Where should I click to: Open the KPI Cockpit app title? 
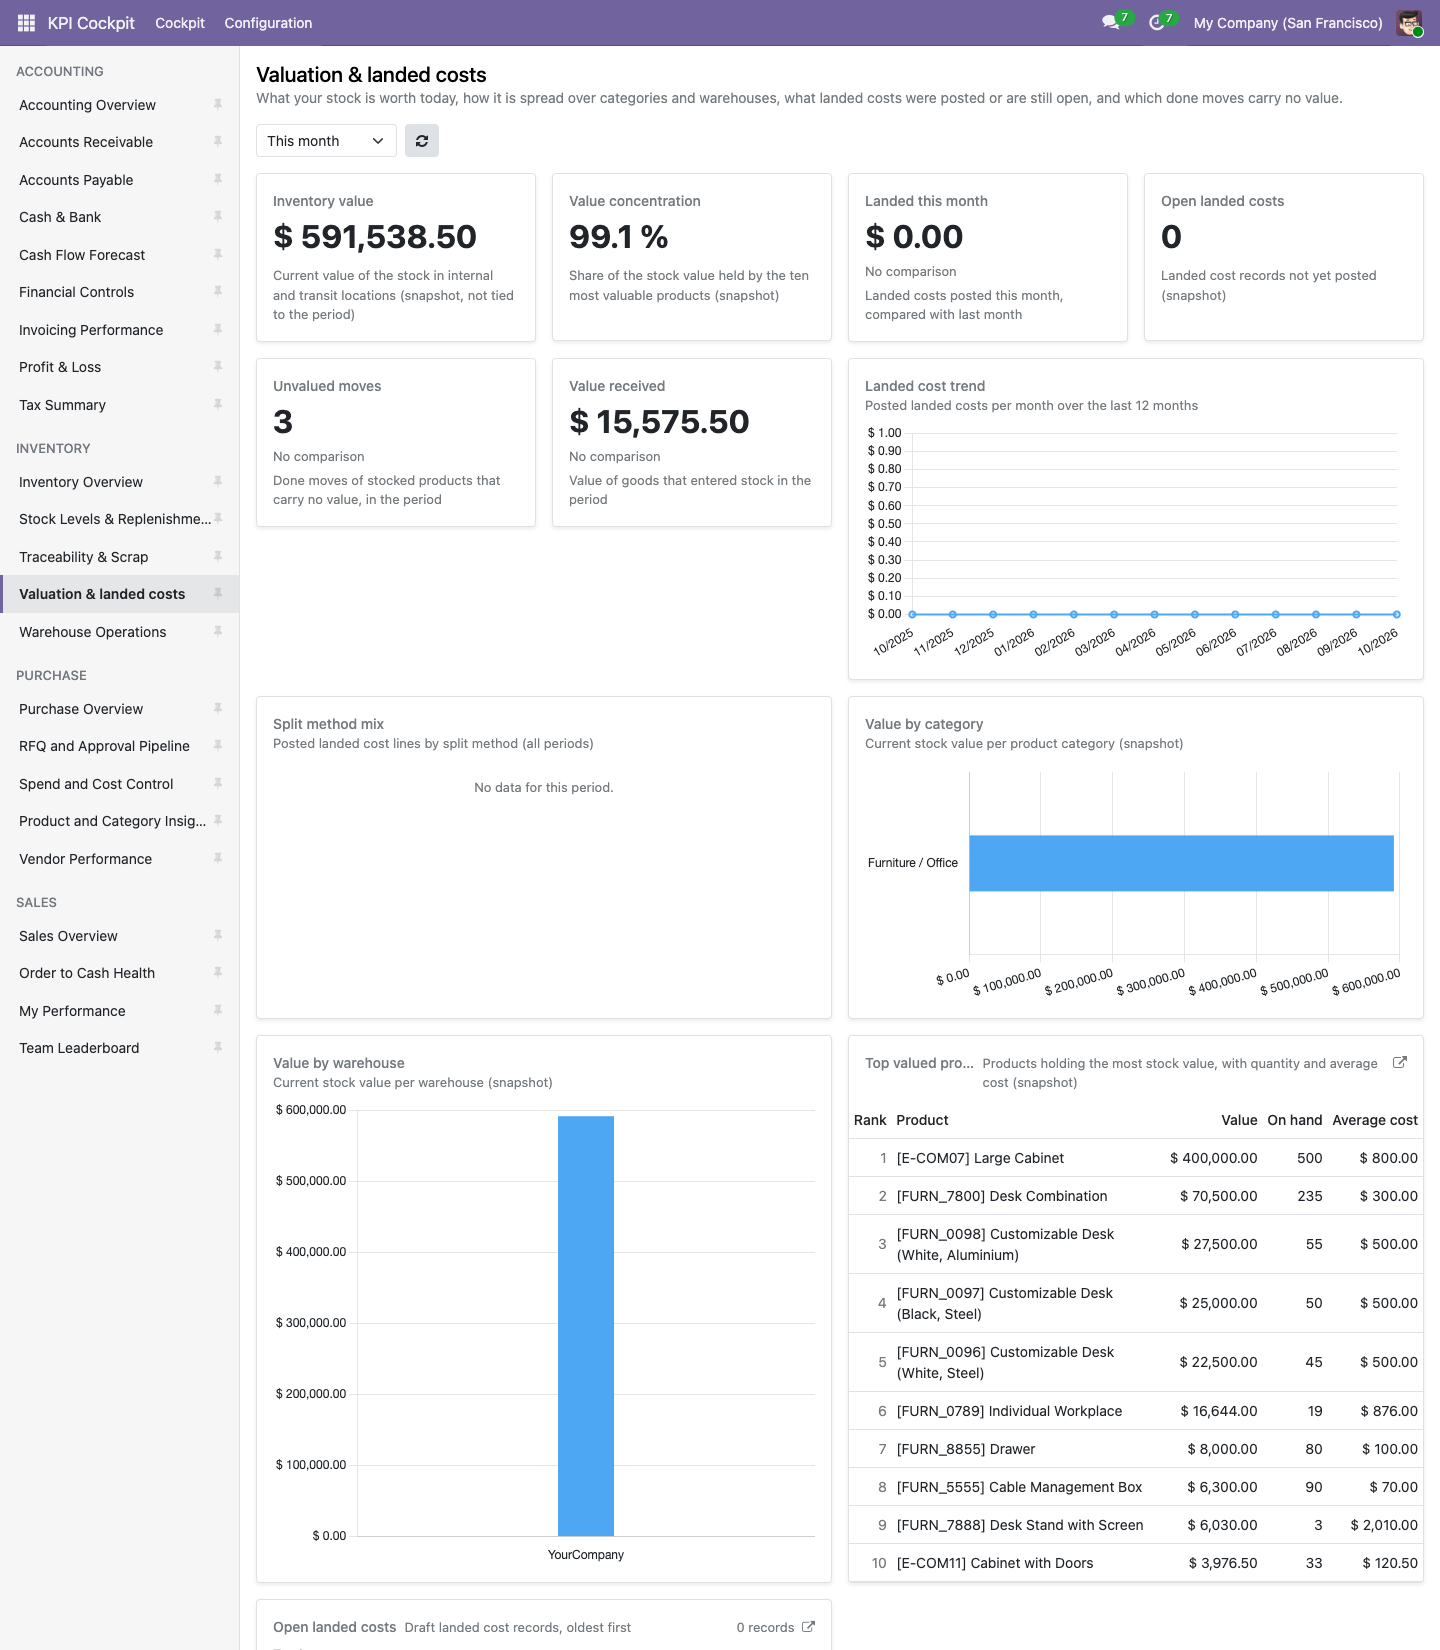tap(91, 23)
